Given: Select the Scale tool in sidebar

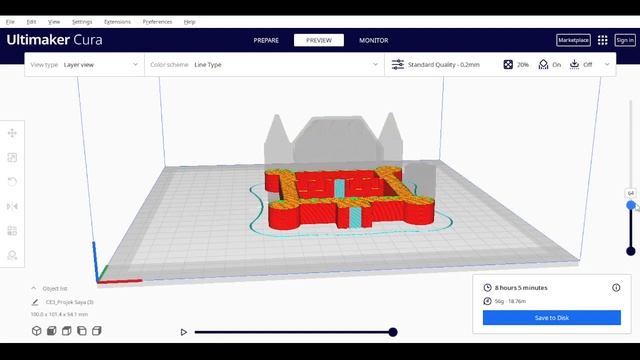Looking at the screenshot, I should tap(12, 158).
